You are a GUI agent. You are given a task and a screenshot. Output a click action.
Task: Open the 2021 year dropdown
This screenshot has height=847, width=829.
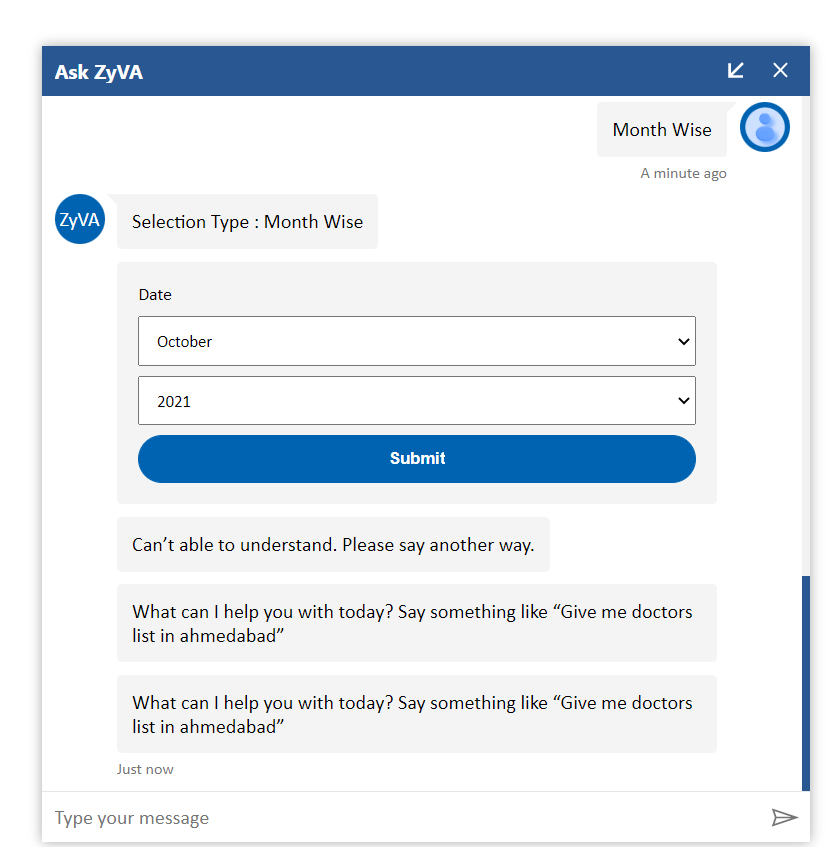[x=416, y=401]
